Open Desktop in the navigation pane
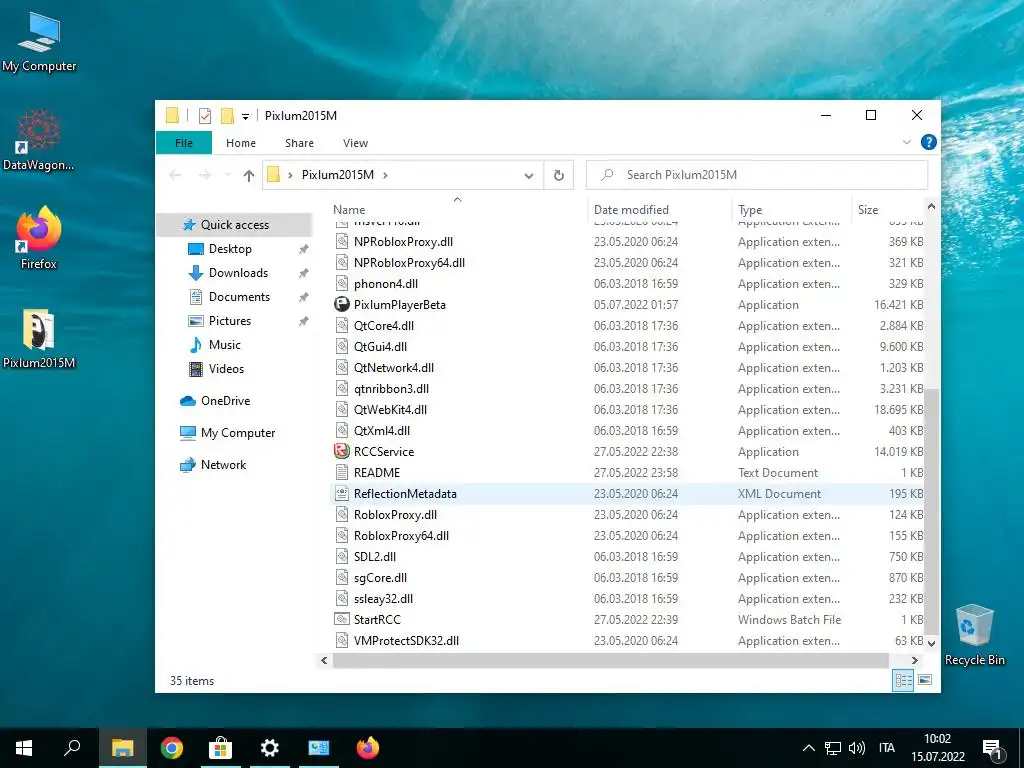 point(230,249)
